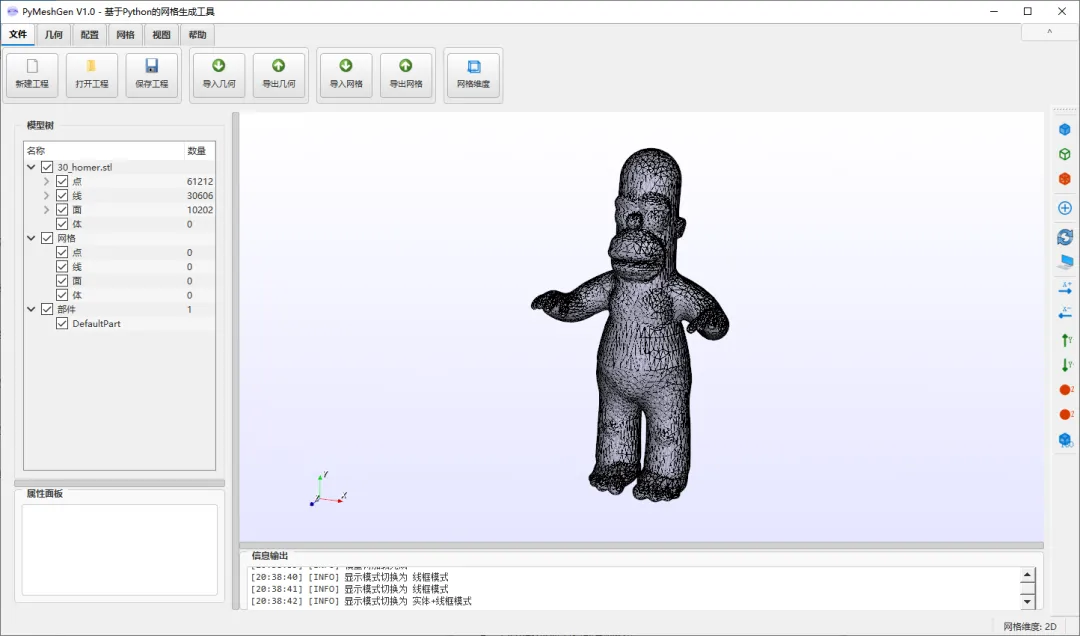Toggle the DefaultPart checkbox
Viewport: 1080px width, 636px height.
coord(62,323)
